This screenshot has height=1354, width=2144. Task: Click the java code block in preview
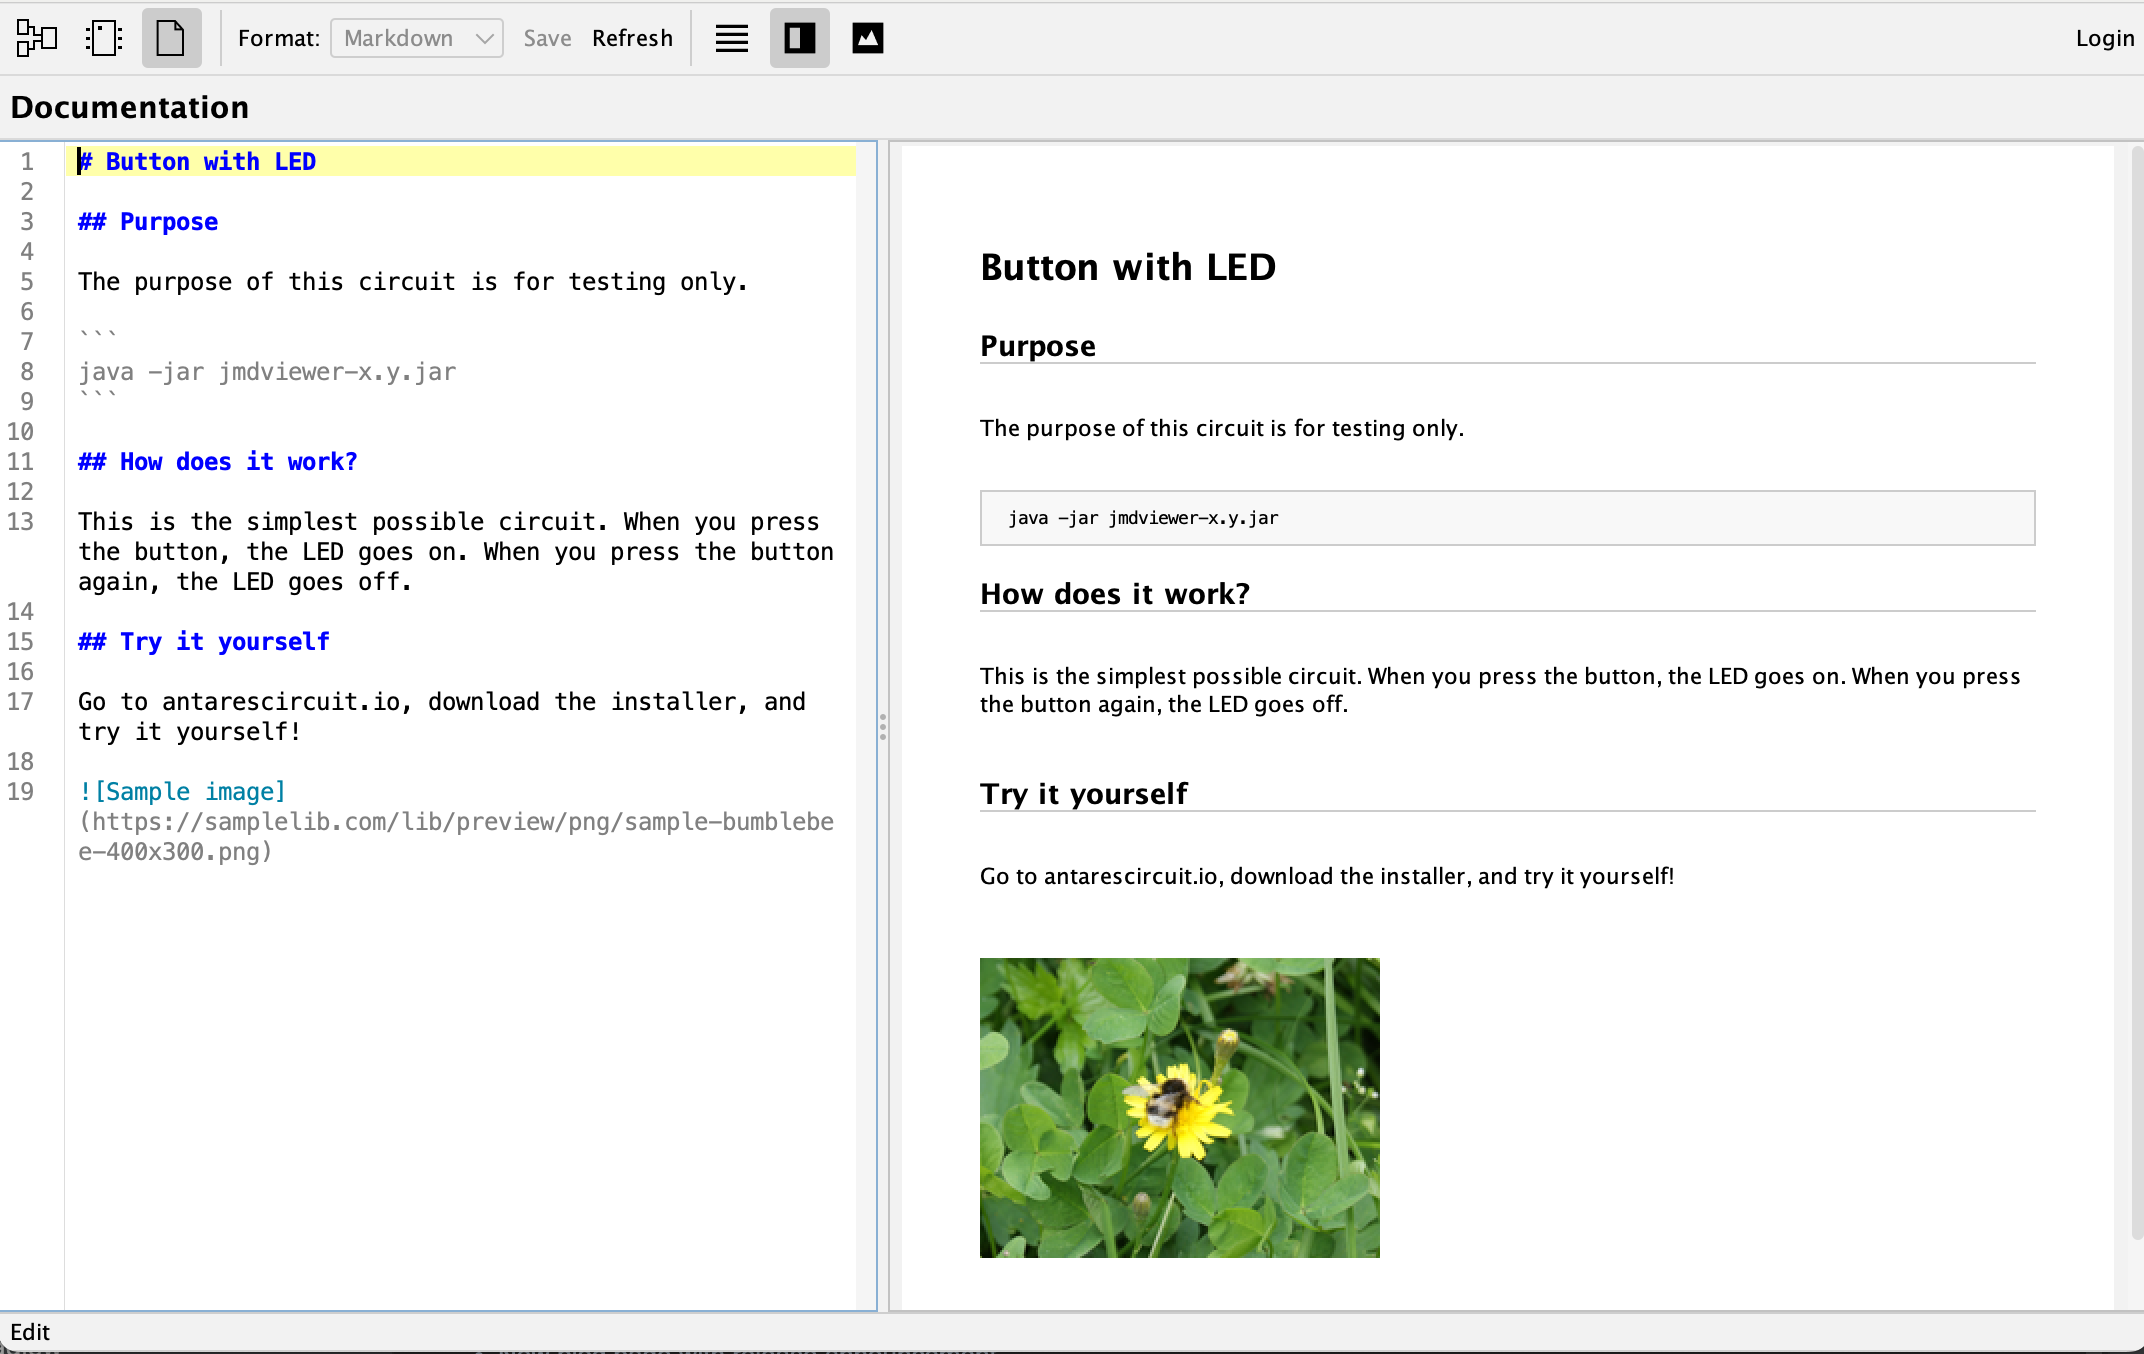(1507, 518)
